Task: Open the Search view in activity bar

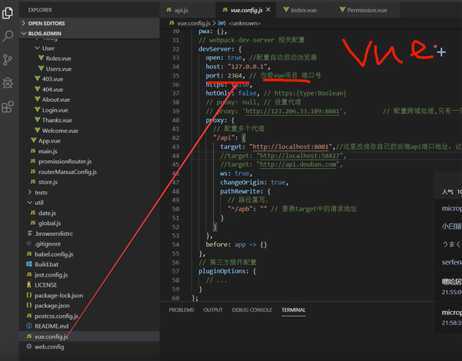Action: [8, 36]
